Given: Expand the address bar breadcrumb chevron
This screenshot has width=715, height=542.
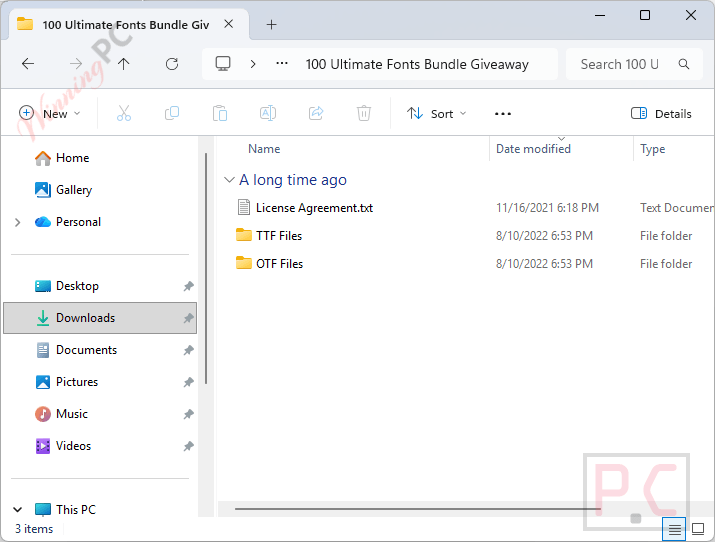Looking at the screenshot, I should [x=253, y=64].
